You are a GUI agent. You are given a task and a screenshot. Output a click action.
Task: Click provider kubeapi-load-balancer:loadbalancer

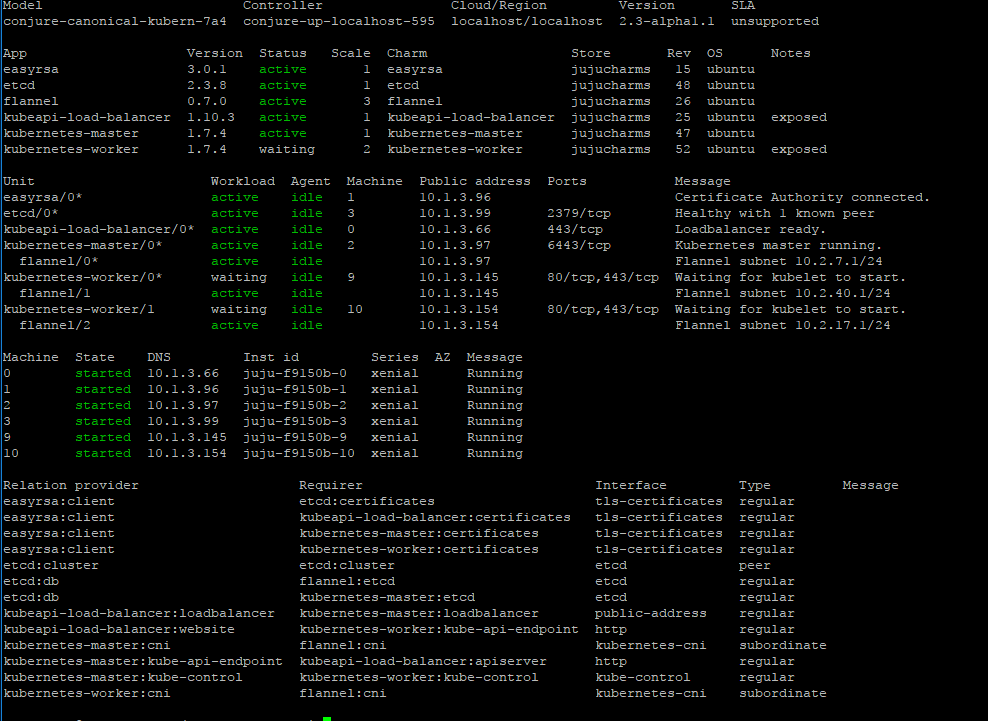[139, 613]
